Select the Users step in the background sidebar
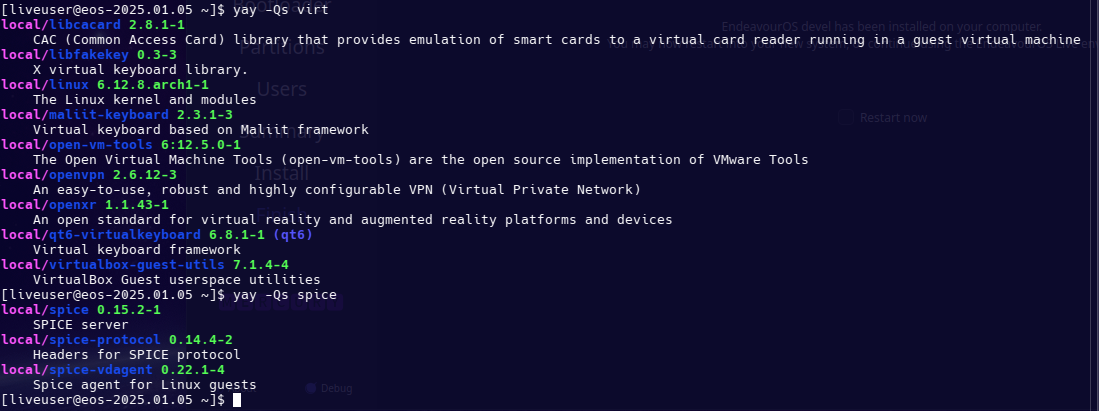1099x411 pixels. click(x=282, y=90)
